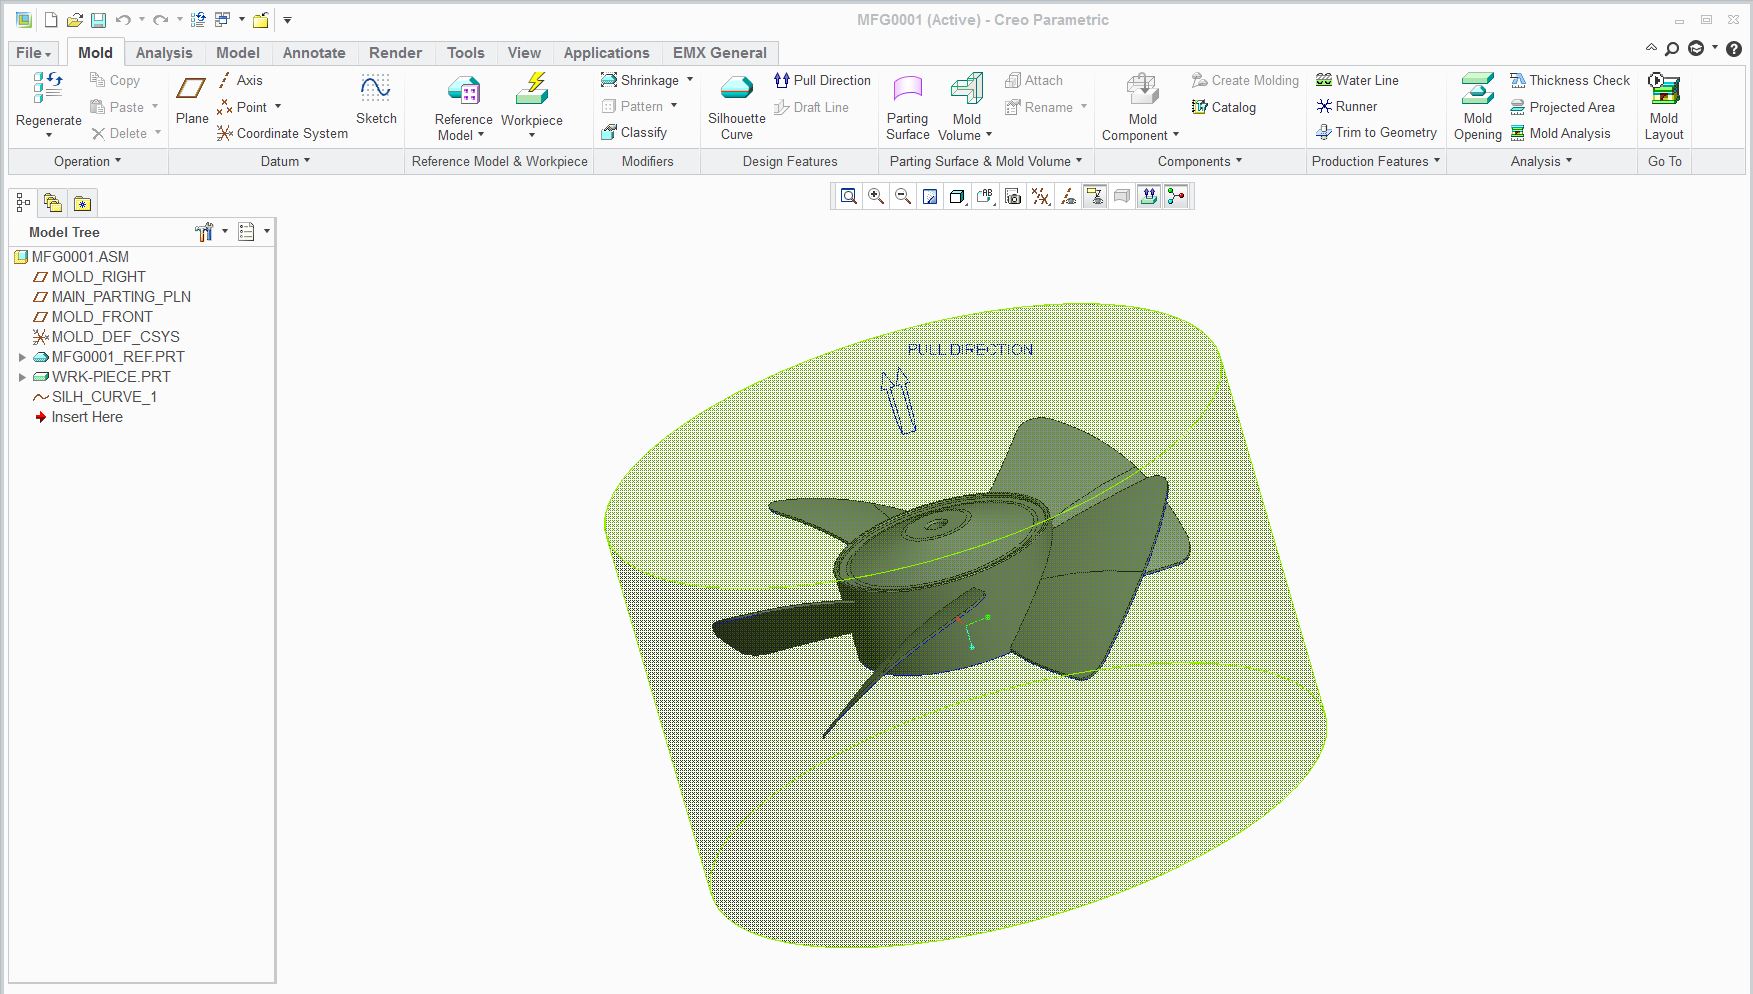Toggle annotation display in graphics toolbar
Viewport: 1753px width, 994px height.
tap(1095, 197)
